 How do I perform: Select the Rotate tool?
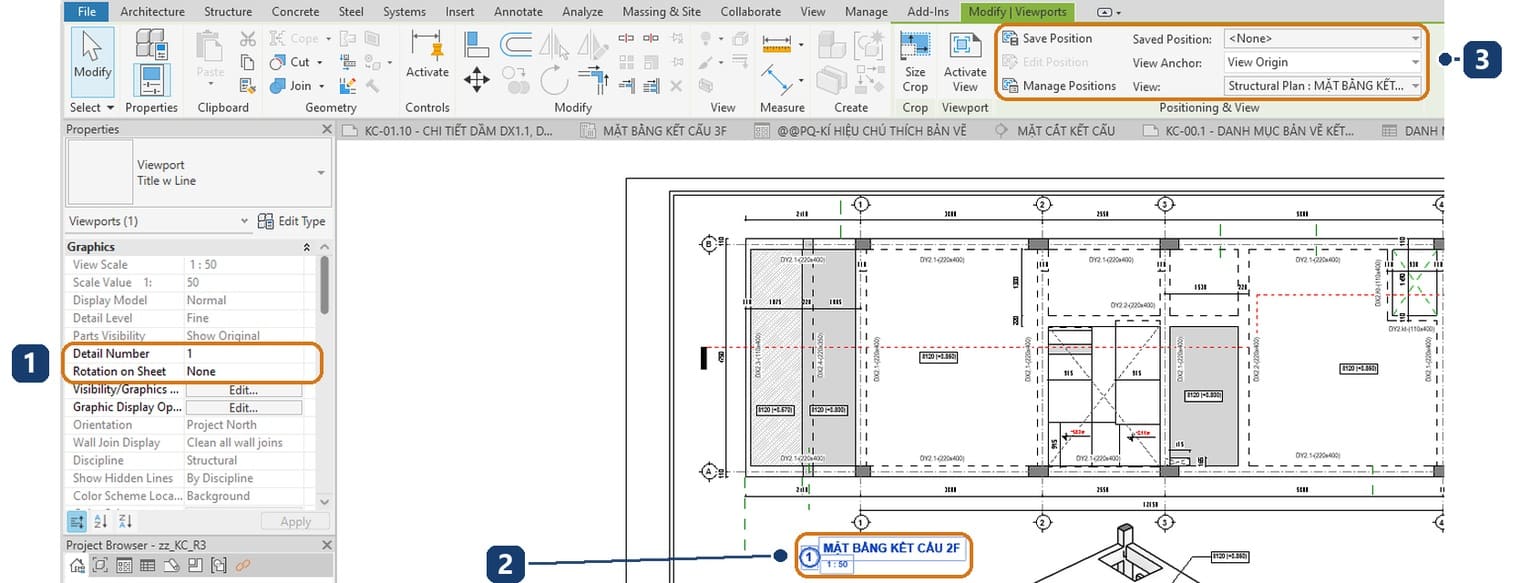[x=554, y=80]
